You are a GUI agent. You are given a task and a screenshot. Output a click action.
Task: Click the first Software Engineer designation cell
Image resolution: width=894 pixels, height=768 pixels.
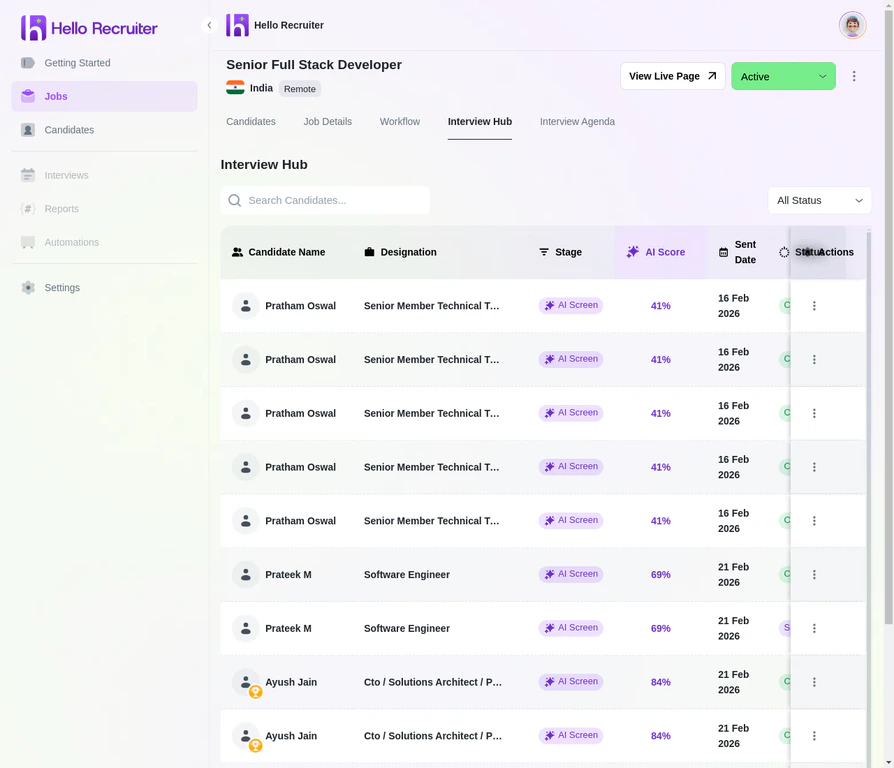point(407,575)
